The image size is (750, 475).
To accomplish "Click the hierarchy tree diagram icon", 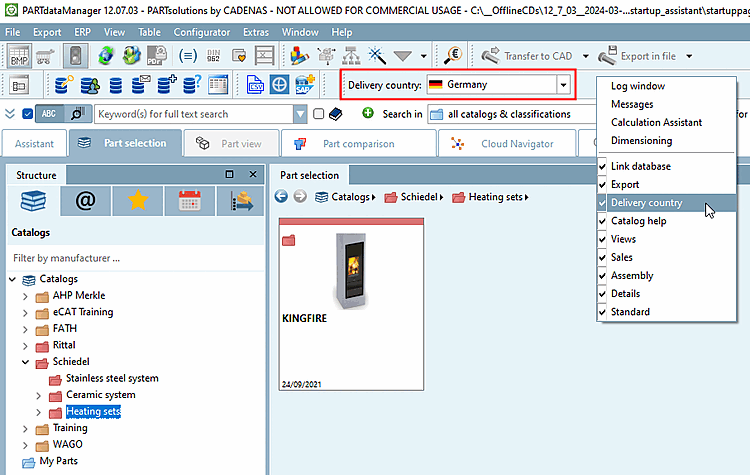I will (351, 56).
